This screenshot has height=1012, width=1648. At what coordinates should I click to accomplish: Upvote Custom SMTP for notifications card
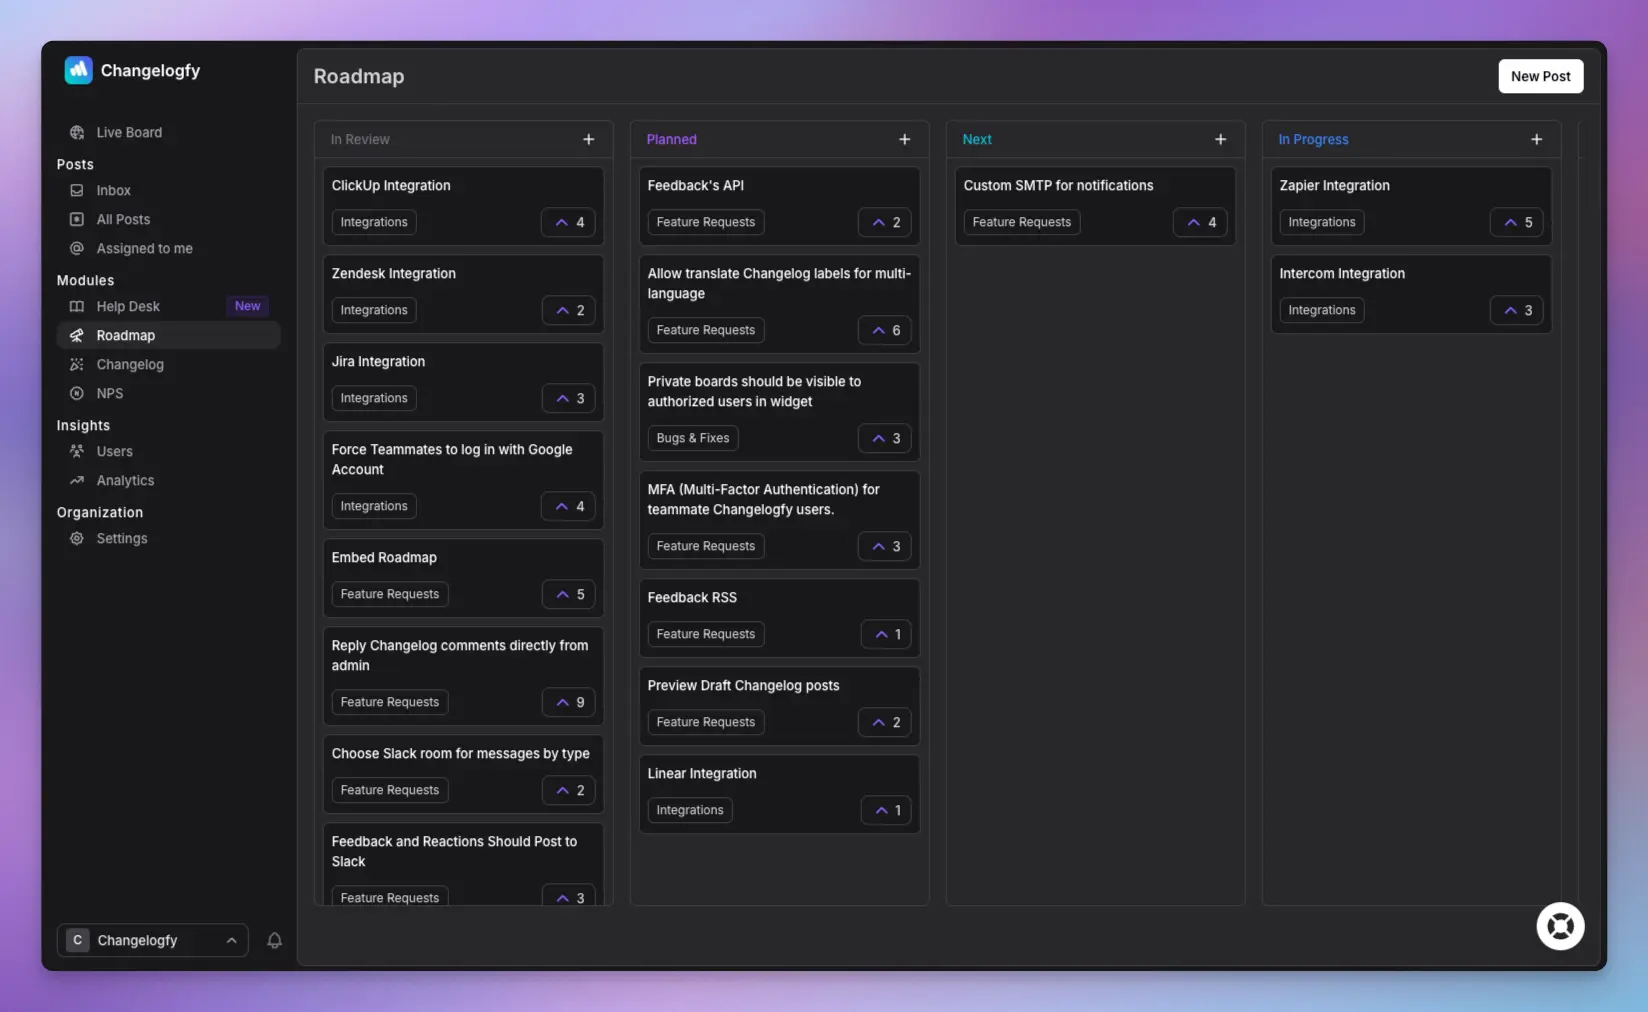click(x=1200, y=222)
